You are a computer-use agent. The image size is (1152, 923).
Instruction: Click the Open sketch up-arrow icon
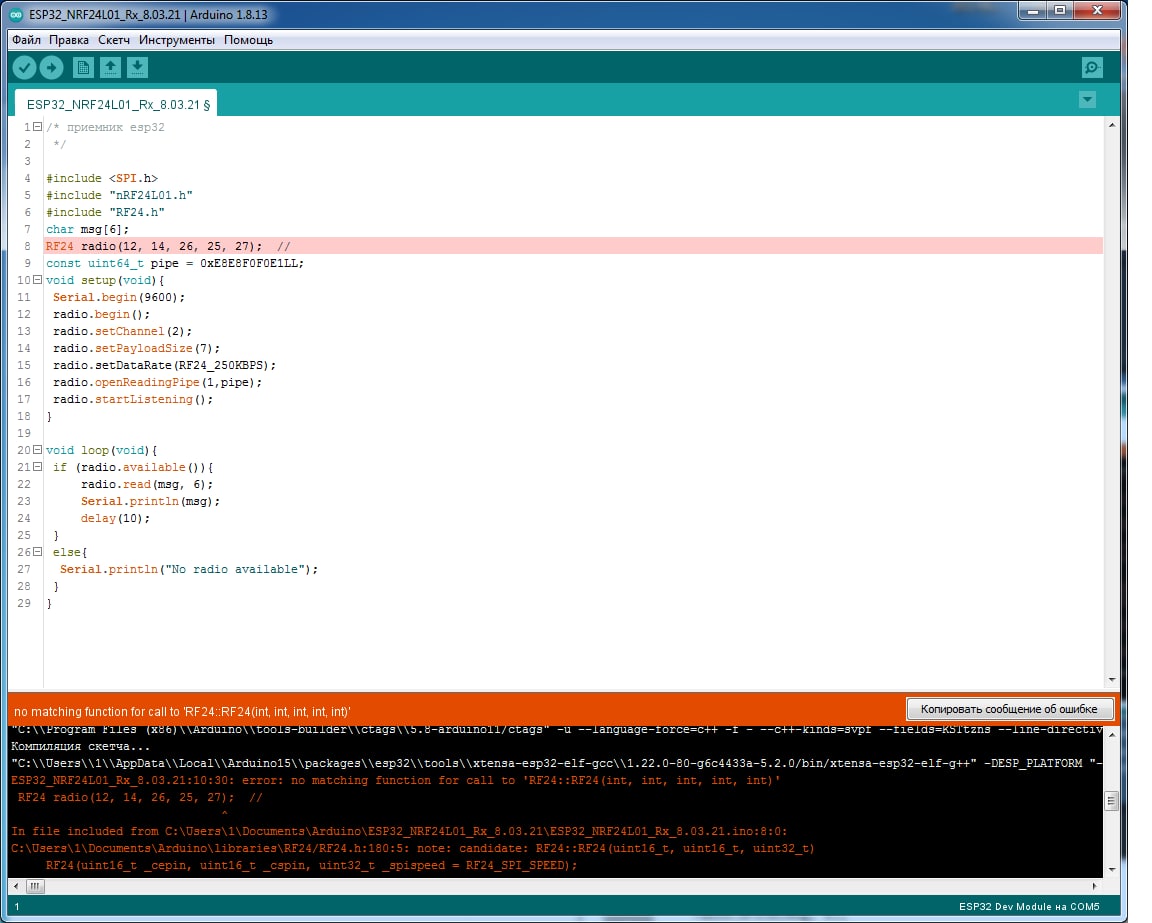point(111,67)
